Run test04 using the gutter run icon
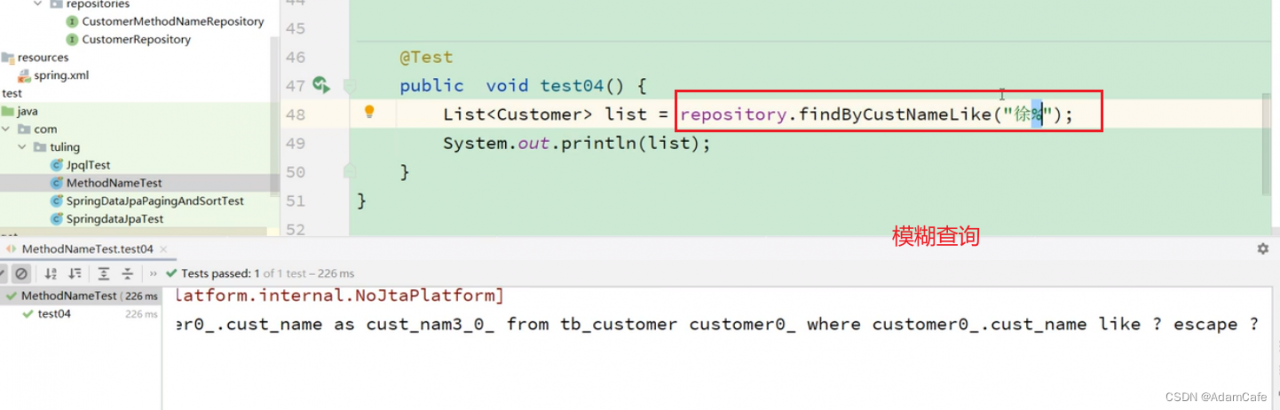This screenshot has width=1280, height=410. (x=321, y=85)
